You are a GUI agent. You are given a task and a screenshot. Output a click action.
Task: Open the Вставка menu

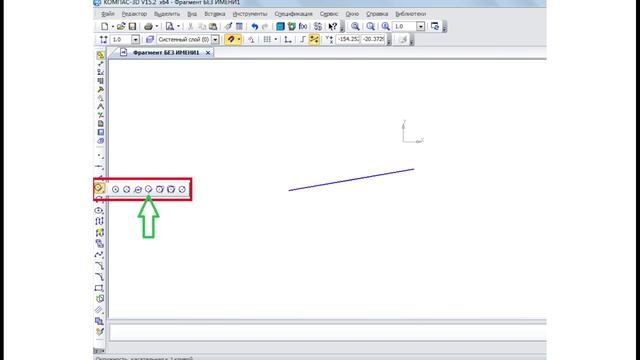click(x=215, y=14)
